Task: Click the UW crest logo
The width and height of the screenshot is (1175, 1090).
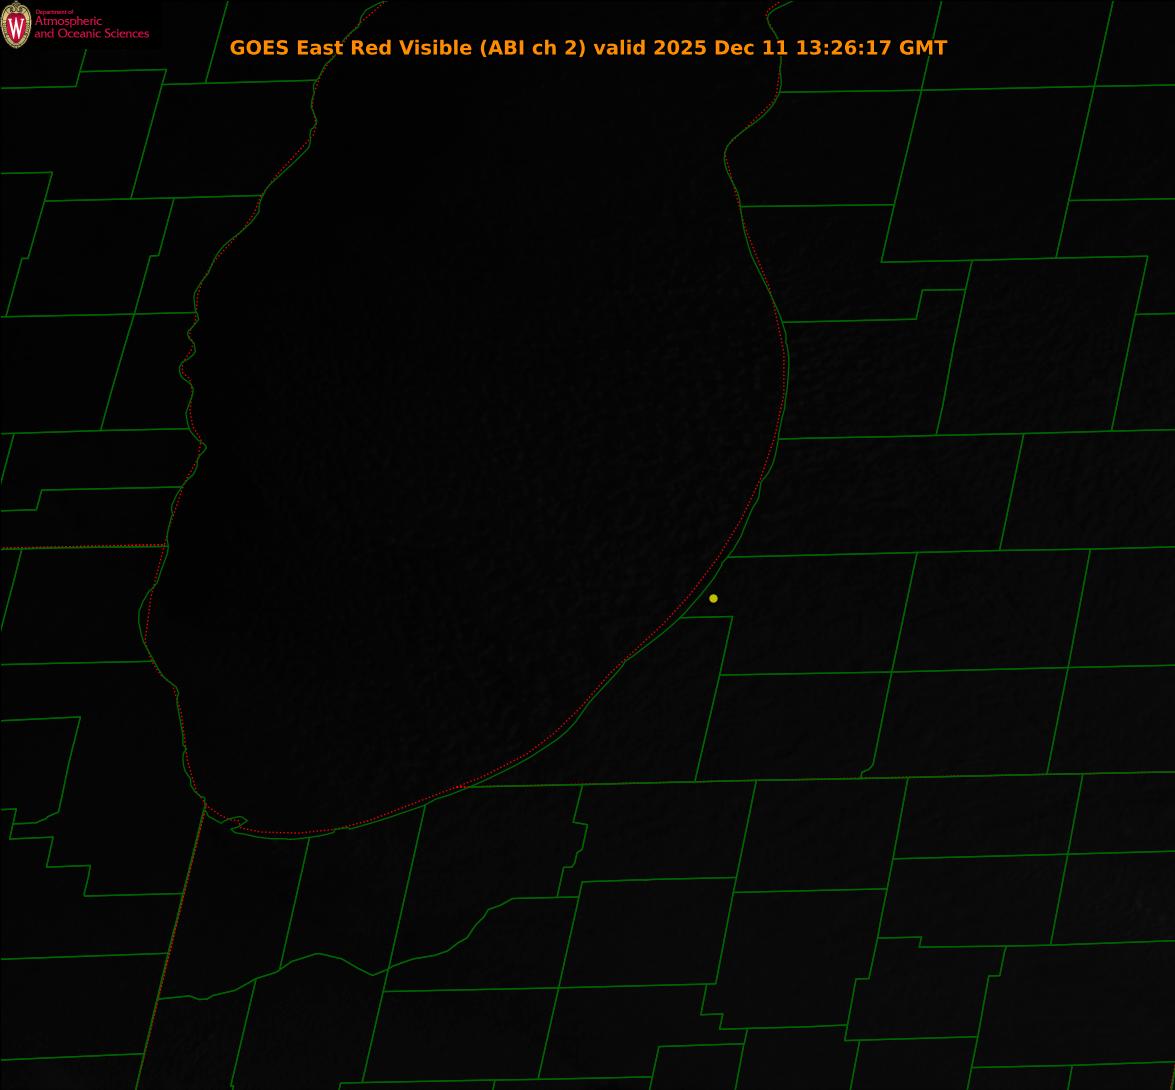Action: click(x=16, y=25)
